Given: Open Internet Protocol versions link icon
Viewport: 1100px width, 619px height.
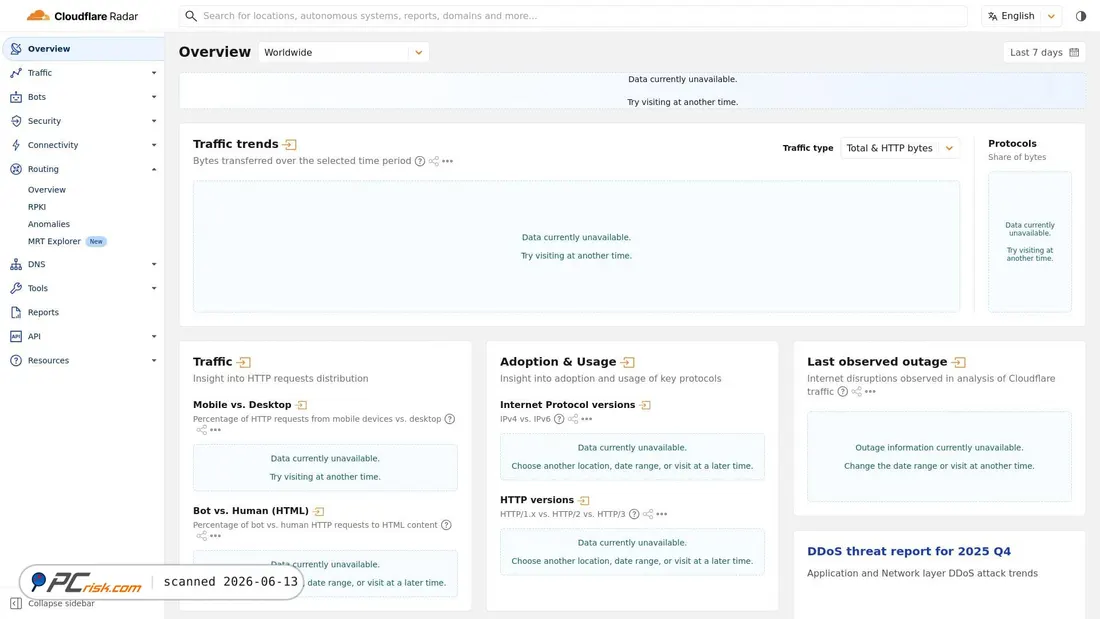Looking at the screenshot, I should click(645, 405).
